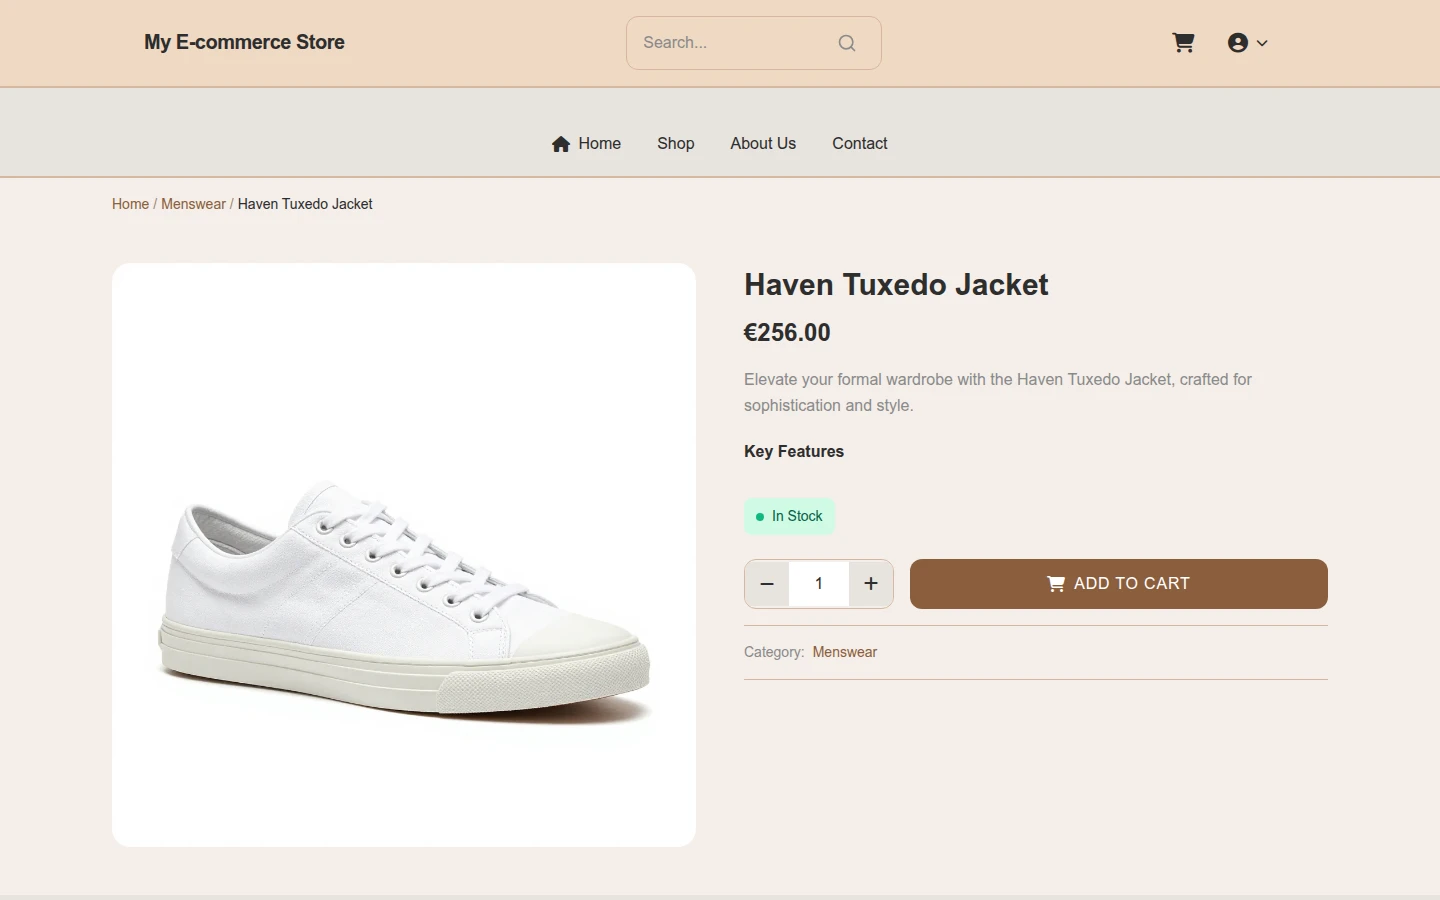Click the search magnifier icon
This screenshot has height=900, width=1440.
(847, 43)
